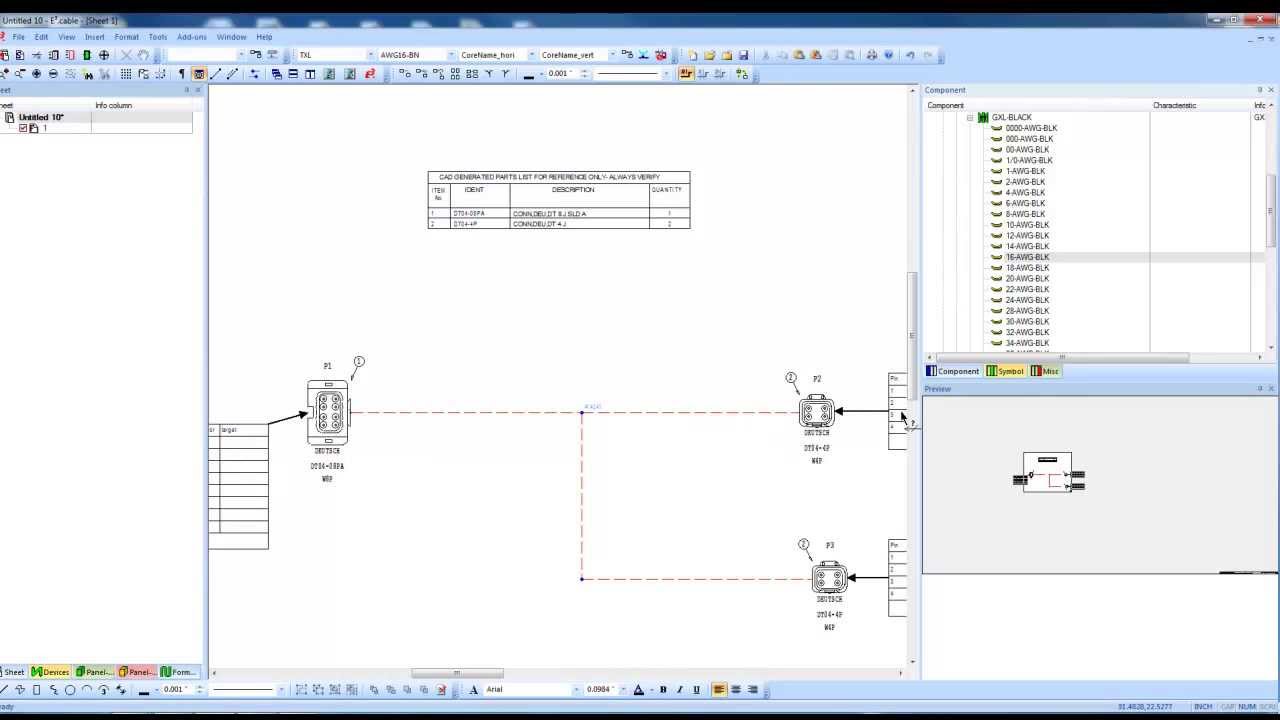The height and width of the screenshot is (720, 1280).
Task: Click the center text alignment icon
Action: tap(736, 689)
